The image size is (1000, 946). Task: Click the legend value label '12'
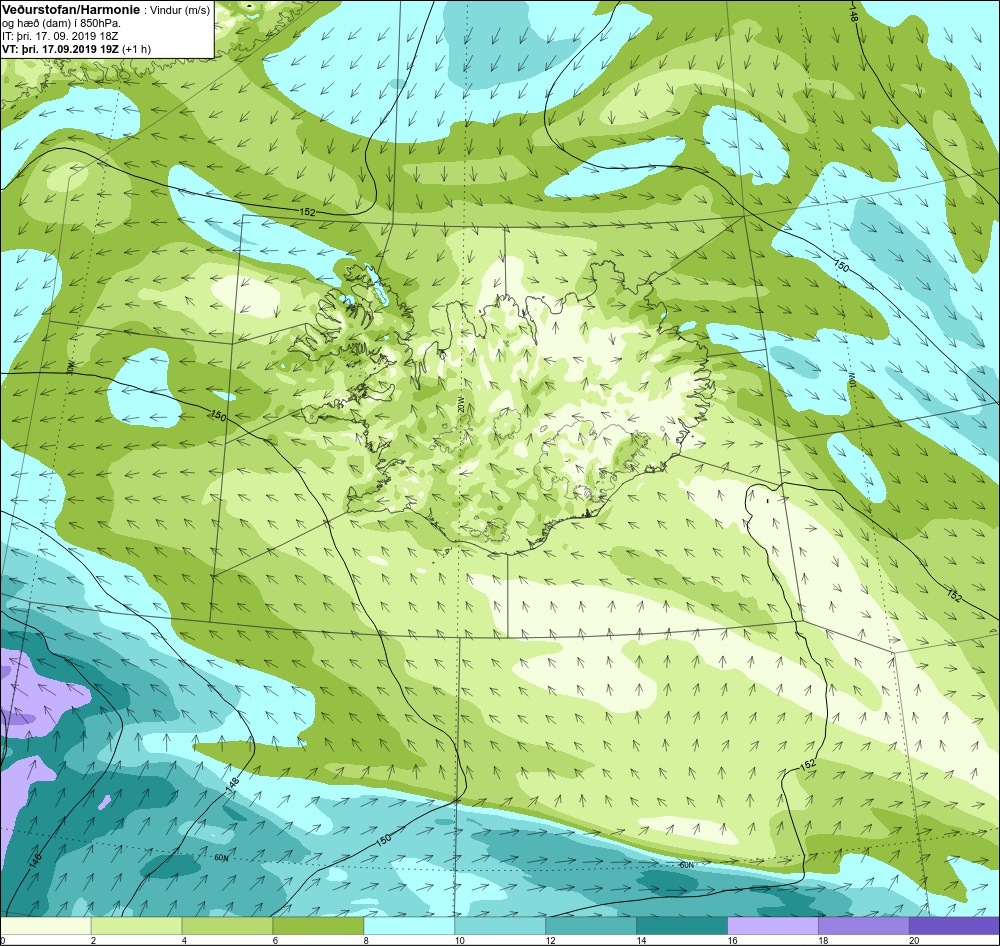coord(550,940)
